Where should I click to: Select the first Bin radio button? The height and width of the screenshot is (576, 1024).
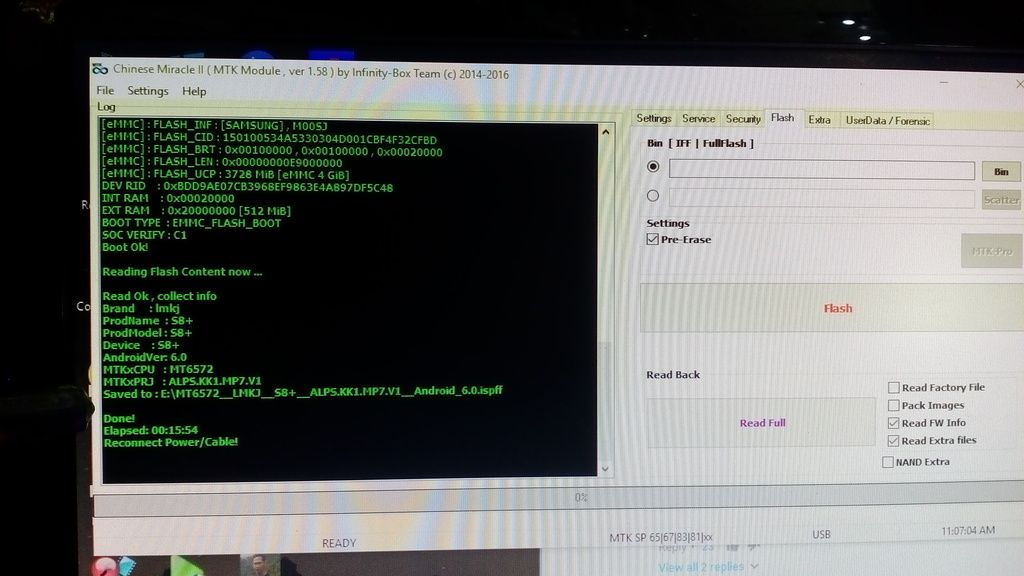point(654,167)
